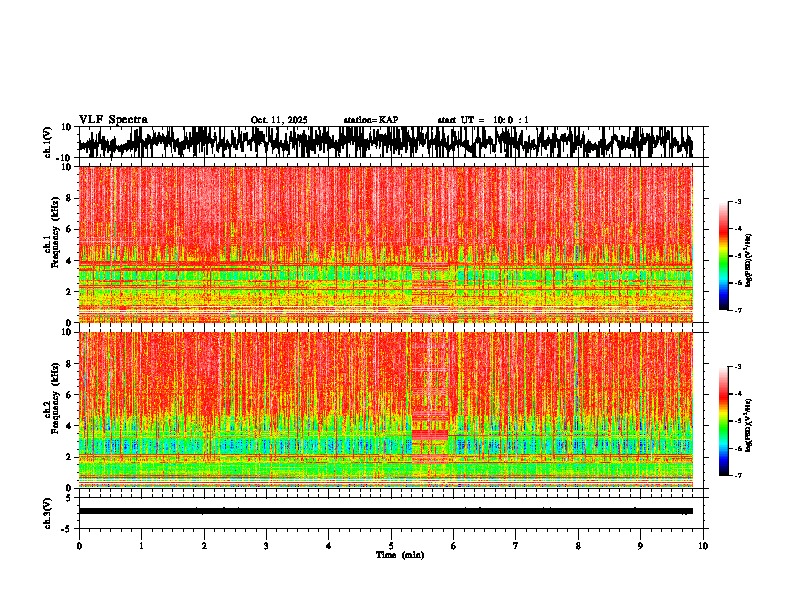Image resolution: width=792 pixels, height=612 pixels.
Task: Click time axis tick label "1"
Action: pos(141,546)
